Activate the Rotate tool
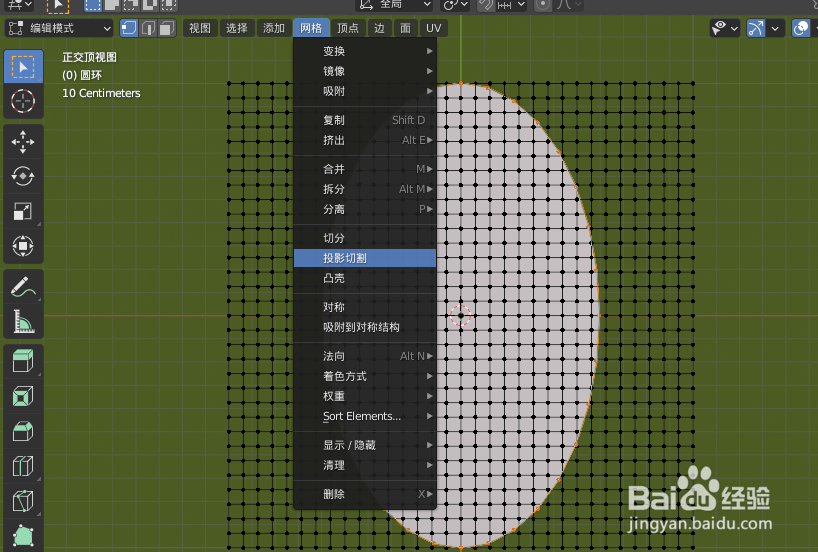Viewport: 818px width, 552px height. 23,176
